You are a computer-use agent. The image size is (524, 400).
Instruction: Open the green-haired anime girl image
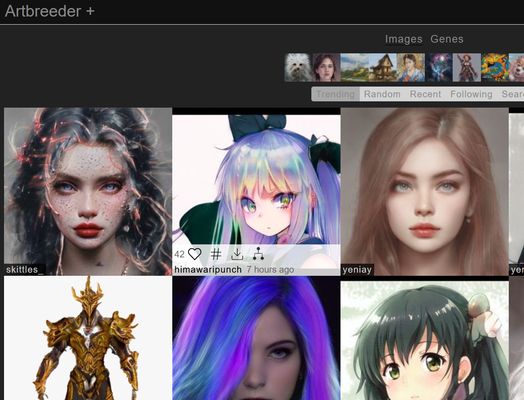[x=425, y=341]
